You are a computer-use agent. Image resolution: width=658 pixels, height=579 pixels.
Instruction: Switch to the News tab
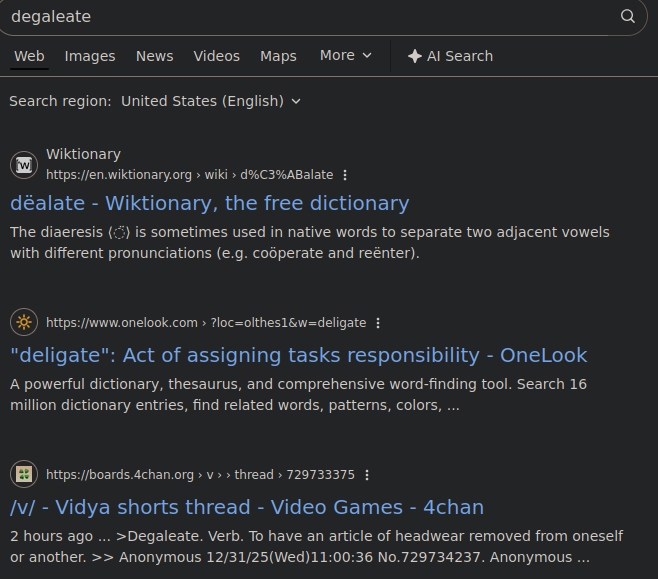coord(154,56)
